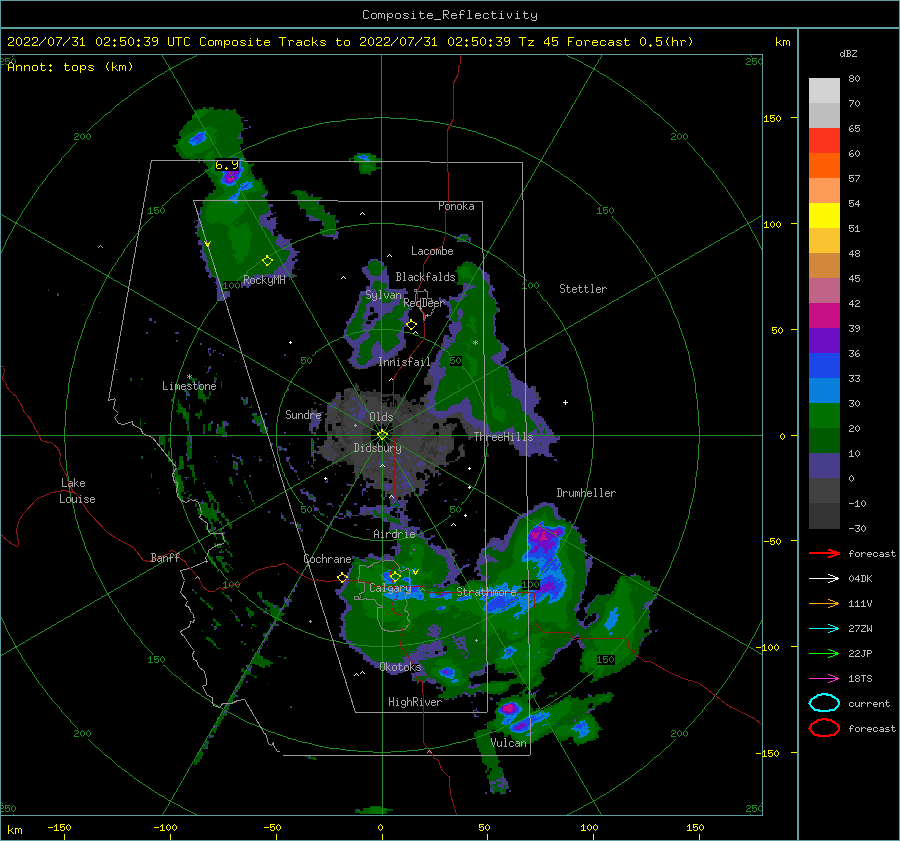This screenshot has height=841, width=900.
Task: Select the magenta 18TS arrow legend icon
Action: point(824,679)
